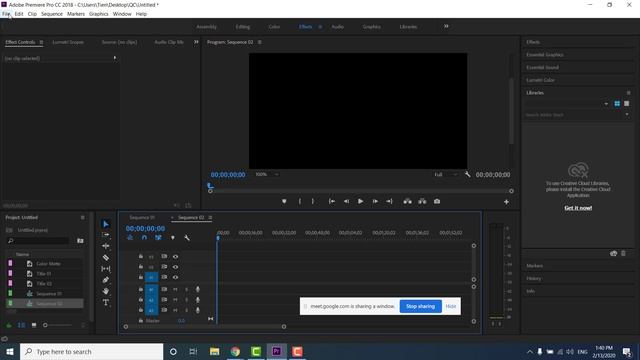Click Hide in sharing notification
This screenshot has height=360, width=640.
point(451,306)
